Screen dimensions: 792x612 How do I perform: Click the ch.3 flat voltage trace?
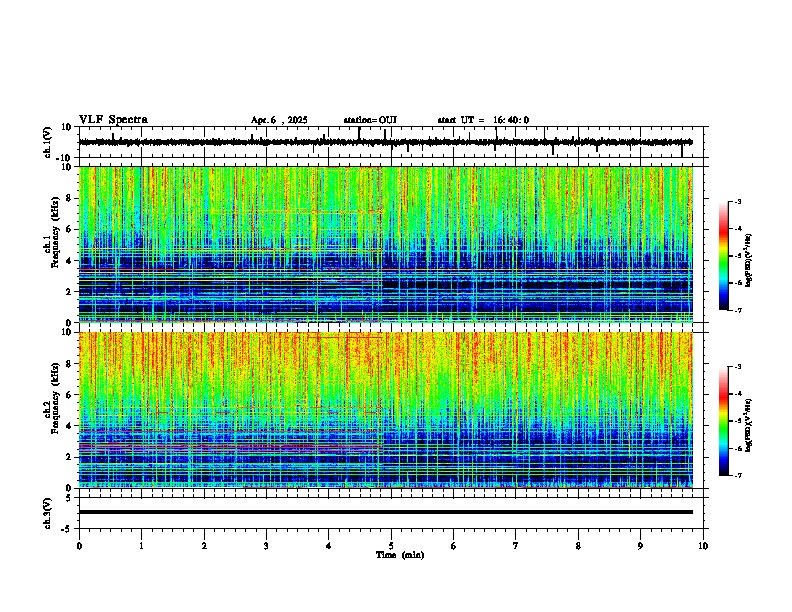(x=386, y=512)
